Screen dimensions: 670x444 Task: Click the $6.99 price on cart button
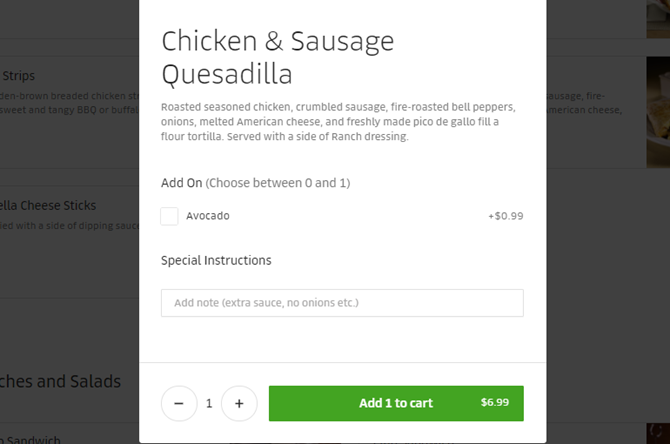[x=495, y=403]
